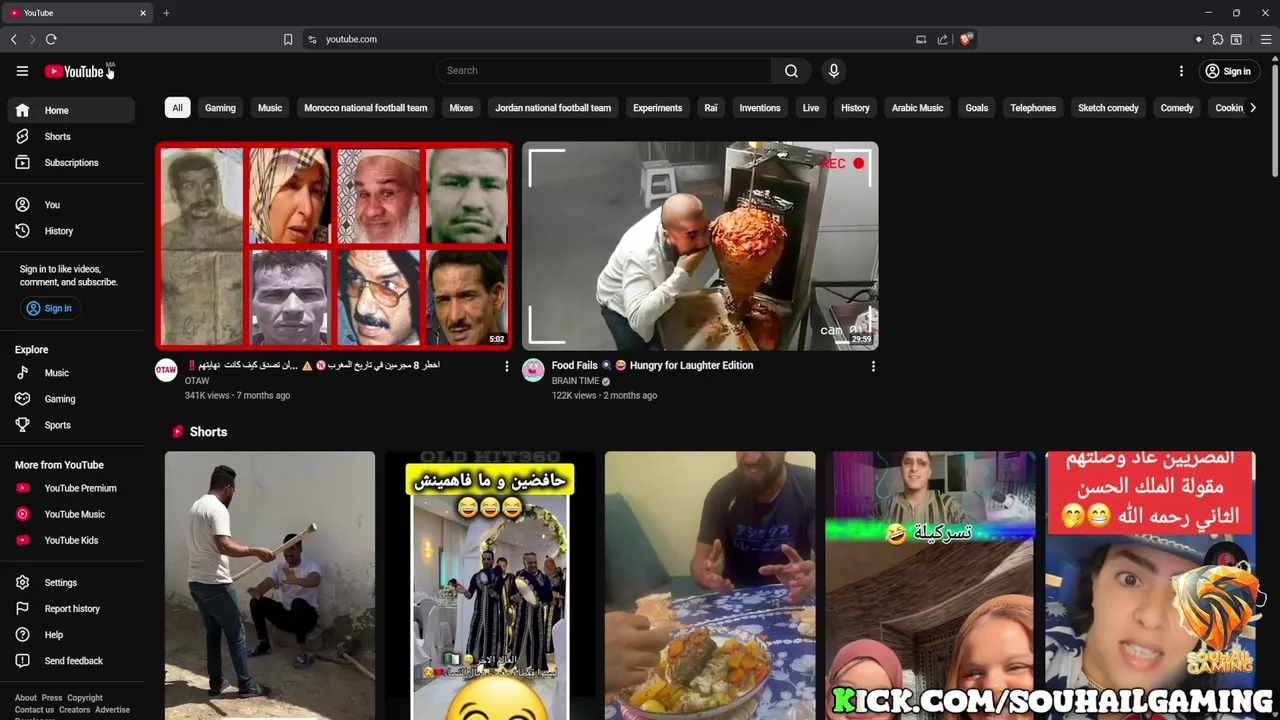Click the bookmark icon in address bar
1280x720 pixels.
tap(288, 39)
